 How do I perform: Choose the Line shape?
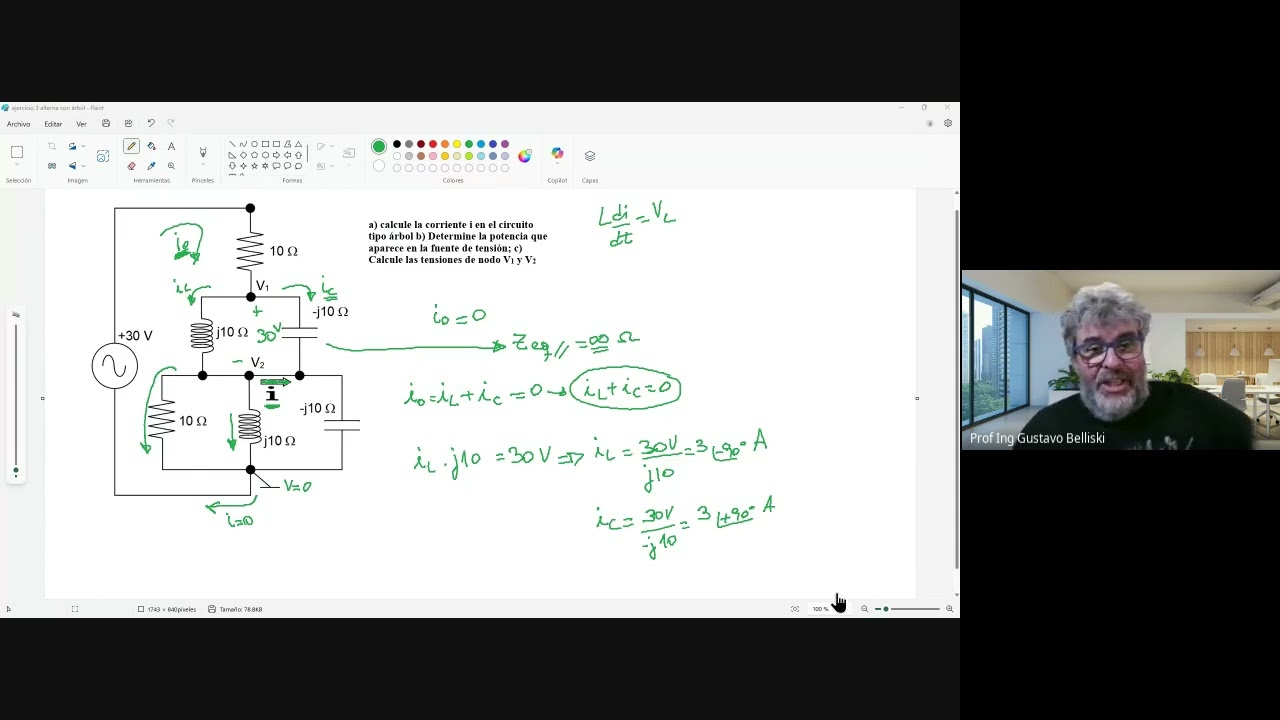(232, 144)
